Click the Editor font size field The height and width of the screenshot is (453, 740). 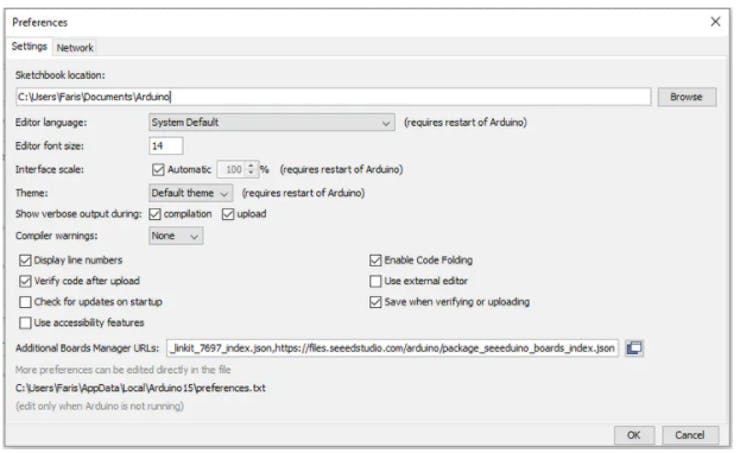pos(166,146)
